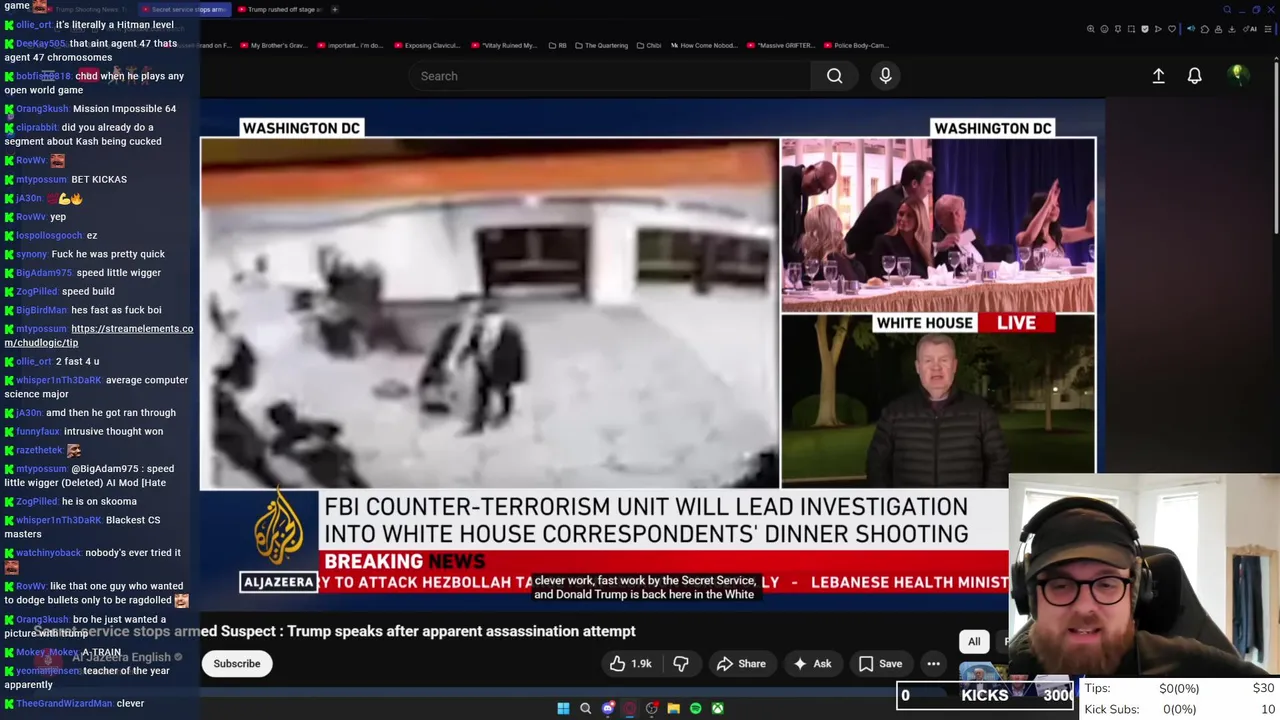
Task: Click chat username TheeGrandWizardMan
Action: tap(64, 703)
